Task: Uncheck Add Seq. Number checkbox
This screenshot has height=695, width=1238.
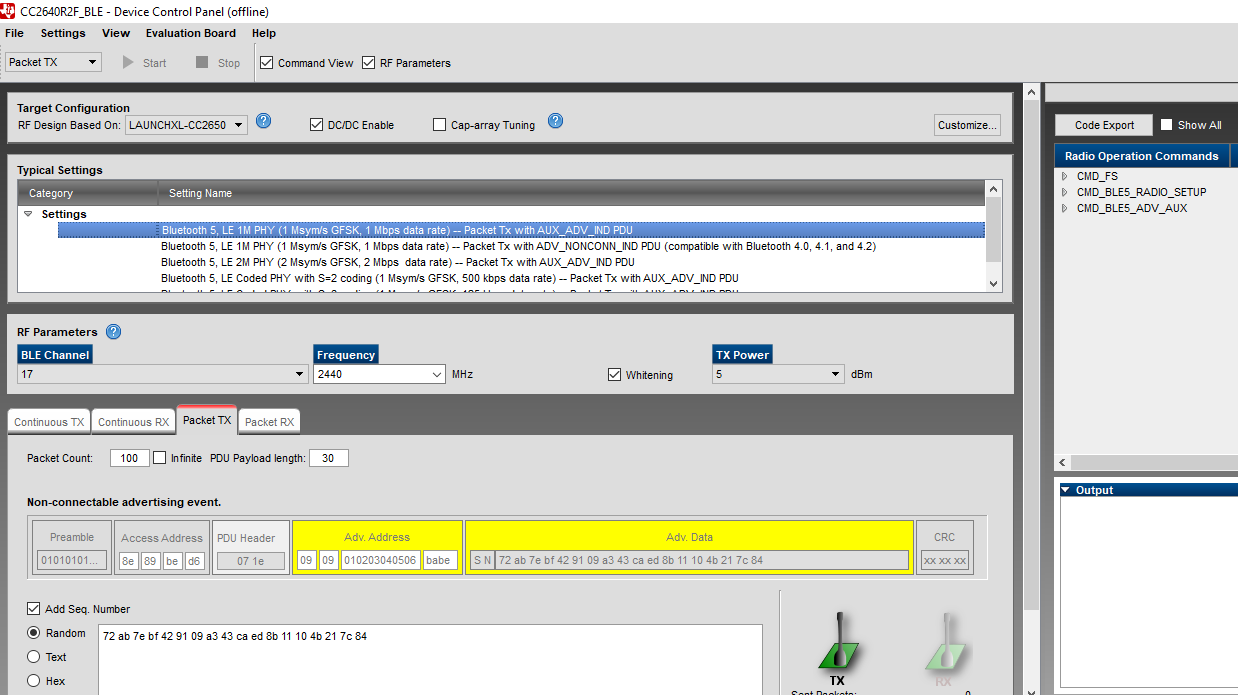Action: pos(34,608)
